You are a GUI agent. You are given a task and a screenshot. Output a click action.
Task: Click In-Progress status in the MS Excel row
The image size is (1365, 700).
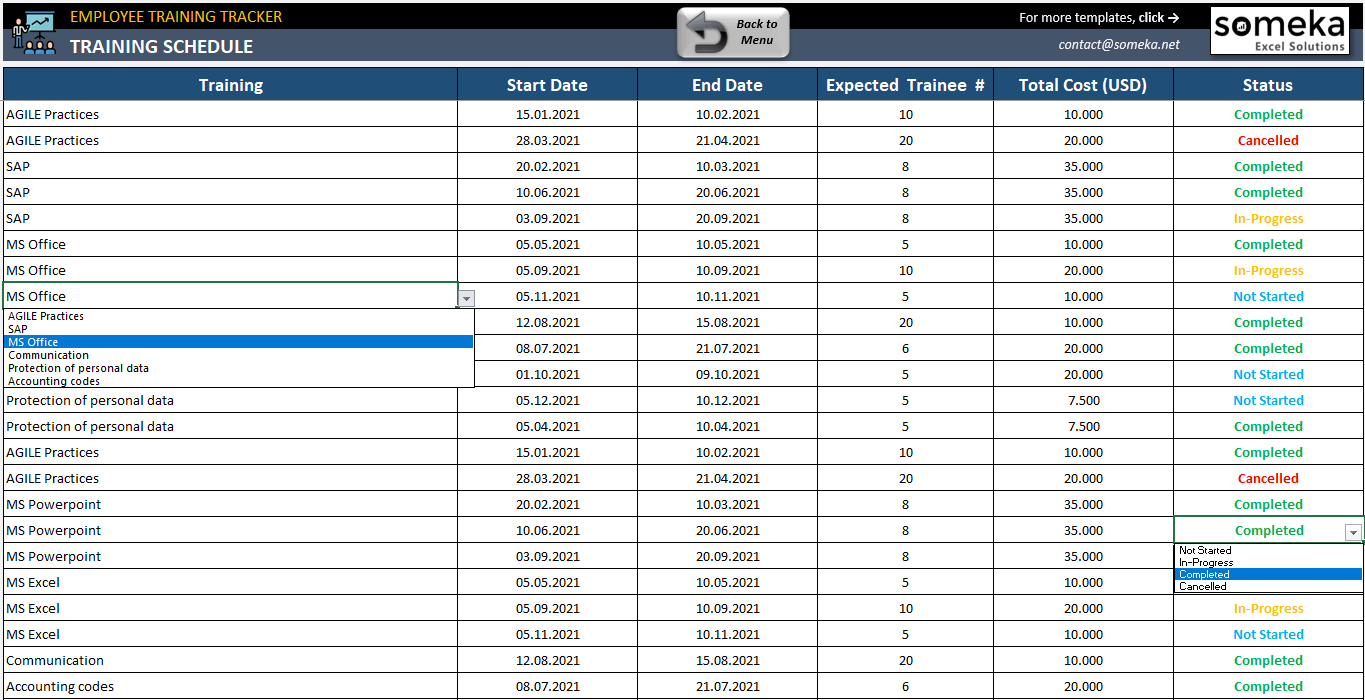coord(1268,608)
